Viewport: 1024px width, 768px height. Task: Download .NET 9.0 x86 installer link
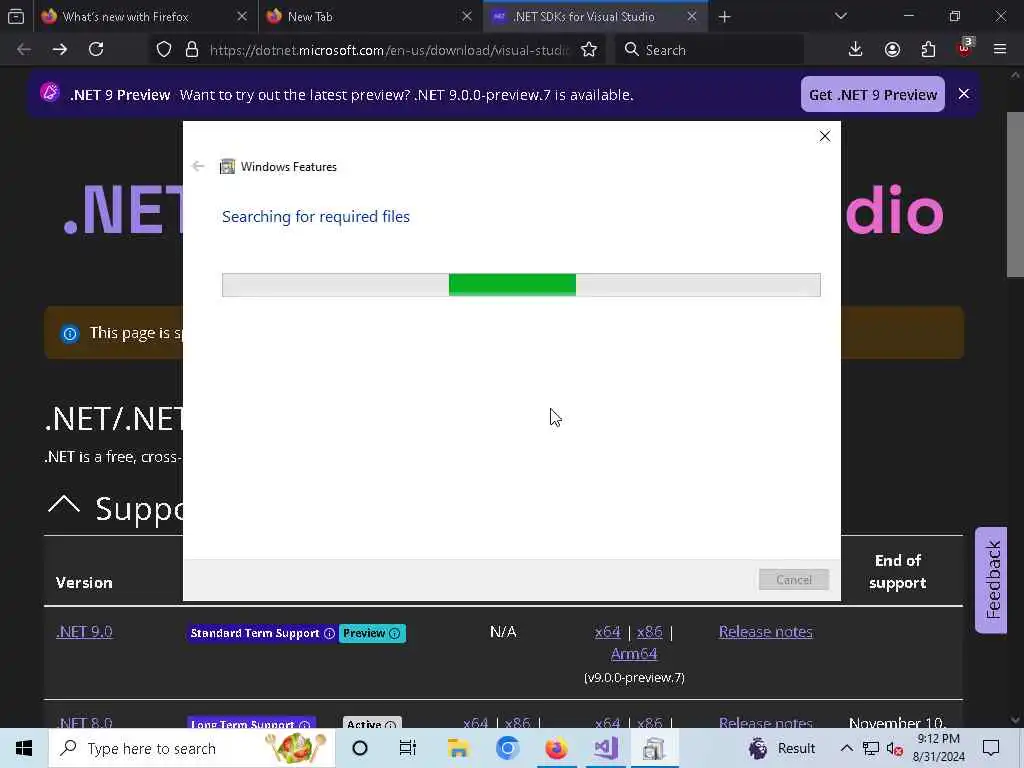point(649,632)
